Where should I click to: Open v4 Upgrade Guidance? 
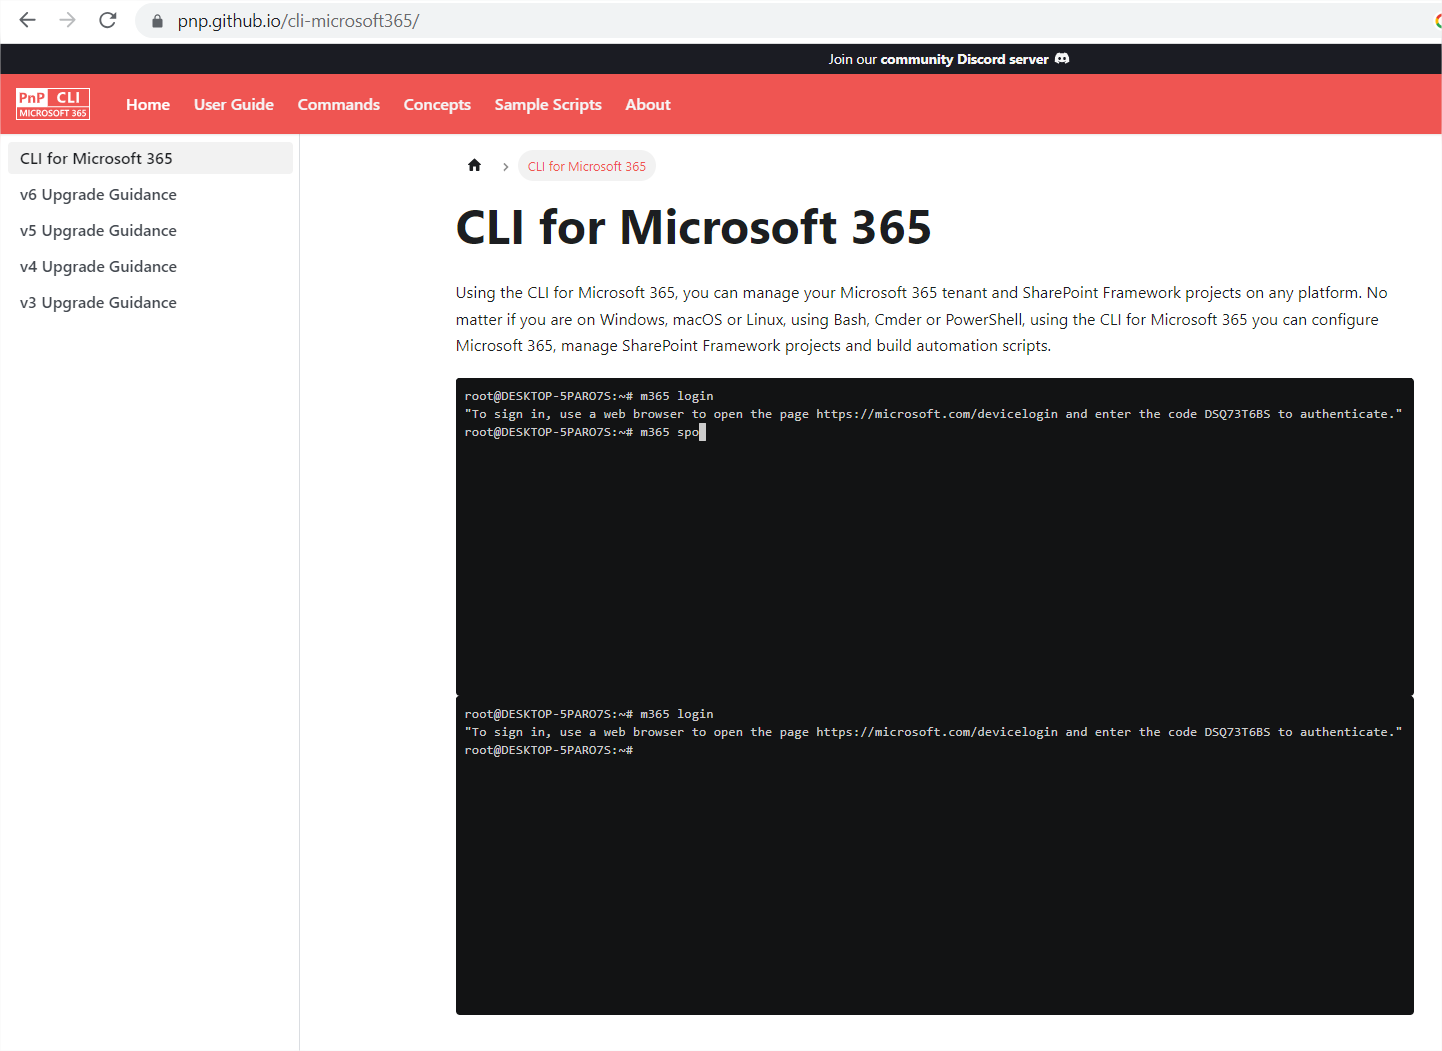click(98, 266)
